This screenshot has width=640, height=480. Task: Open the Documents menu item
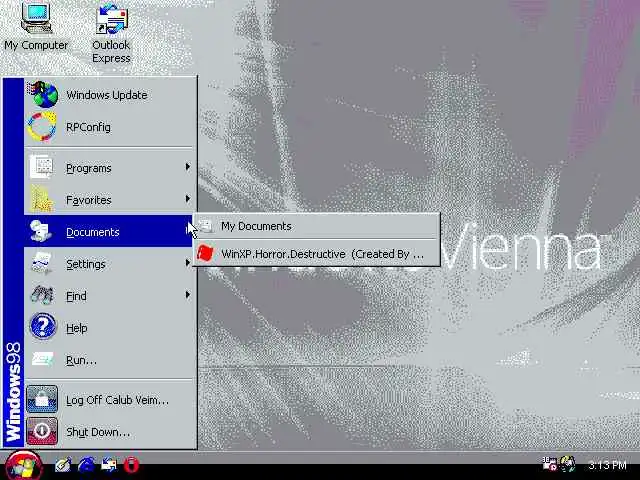(109, 231)
